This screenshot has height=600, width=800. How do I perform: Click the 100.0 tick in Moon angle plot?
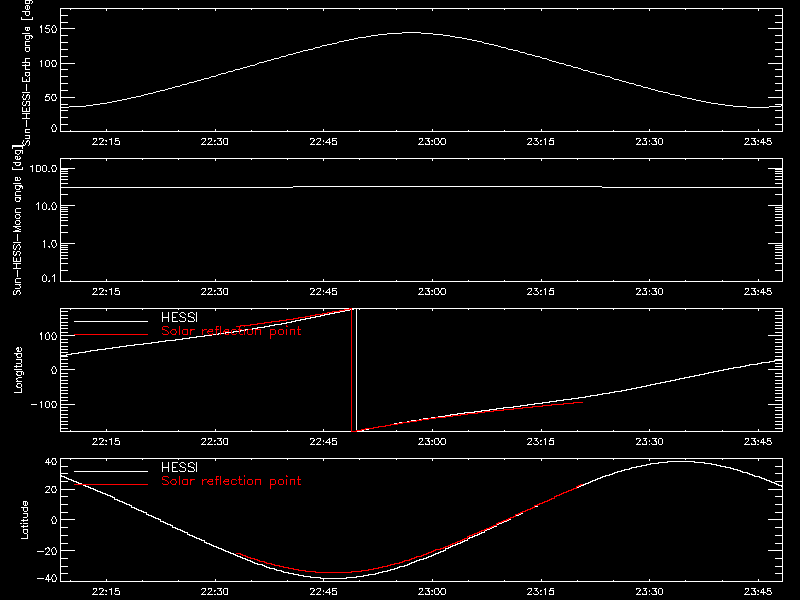pyautogui.click(x=43, y=169)
